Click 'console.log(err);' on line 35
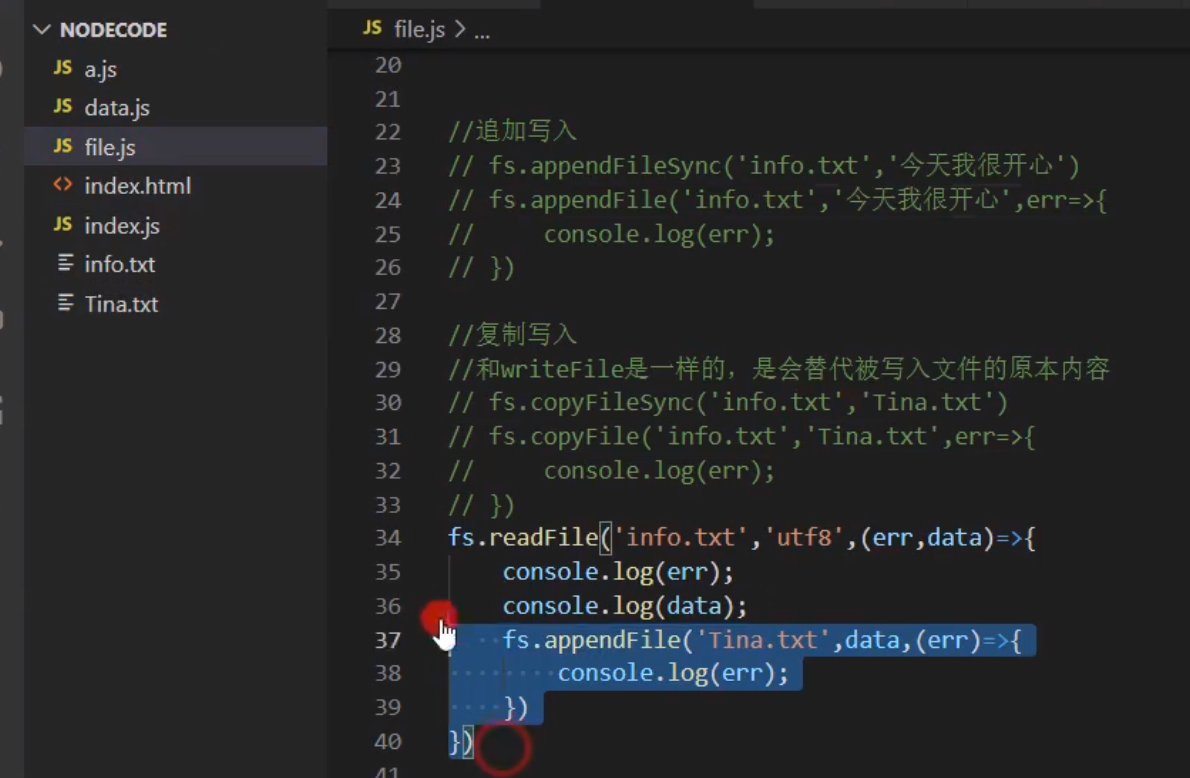The height and width of the screenshot is (778, 1190). (x=618, y=572)
